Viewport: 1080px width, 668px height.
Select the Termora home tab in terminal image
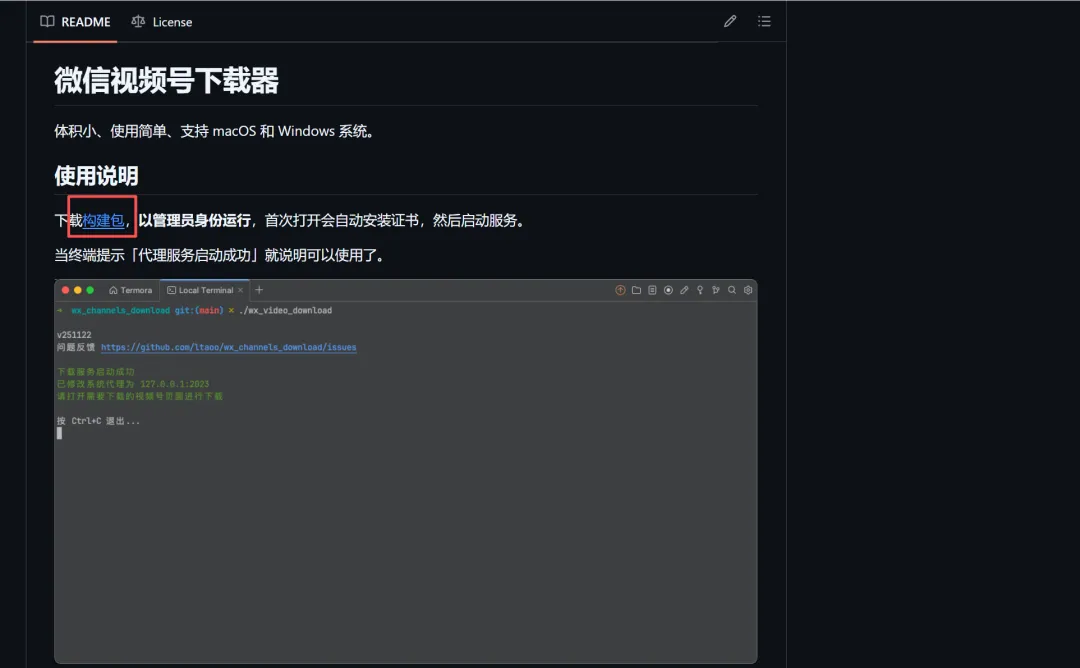(x=130, y=290)
